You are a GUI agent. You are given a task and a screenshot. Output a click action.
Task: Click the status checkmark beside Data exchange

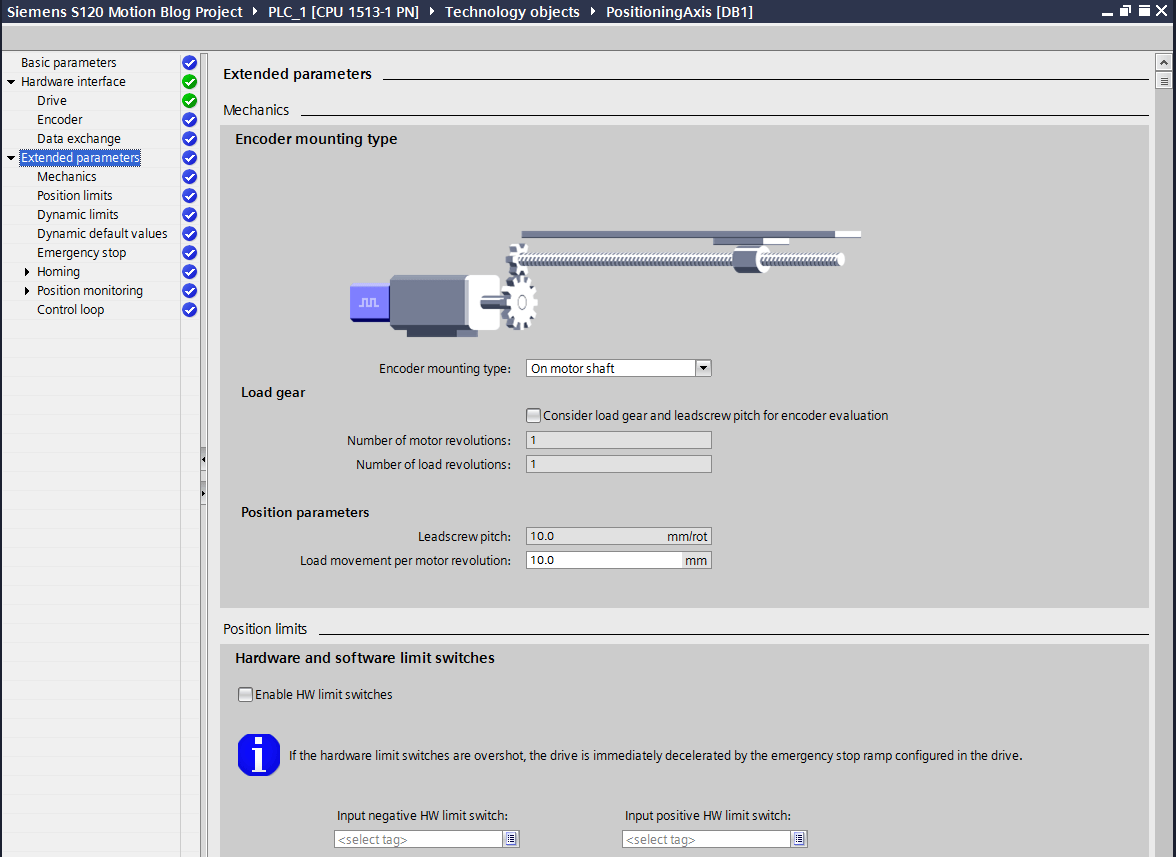coord(190,139)
